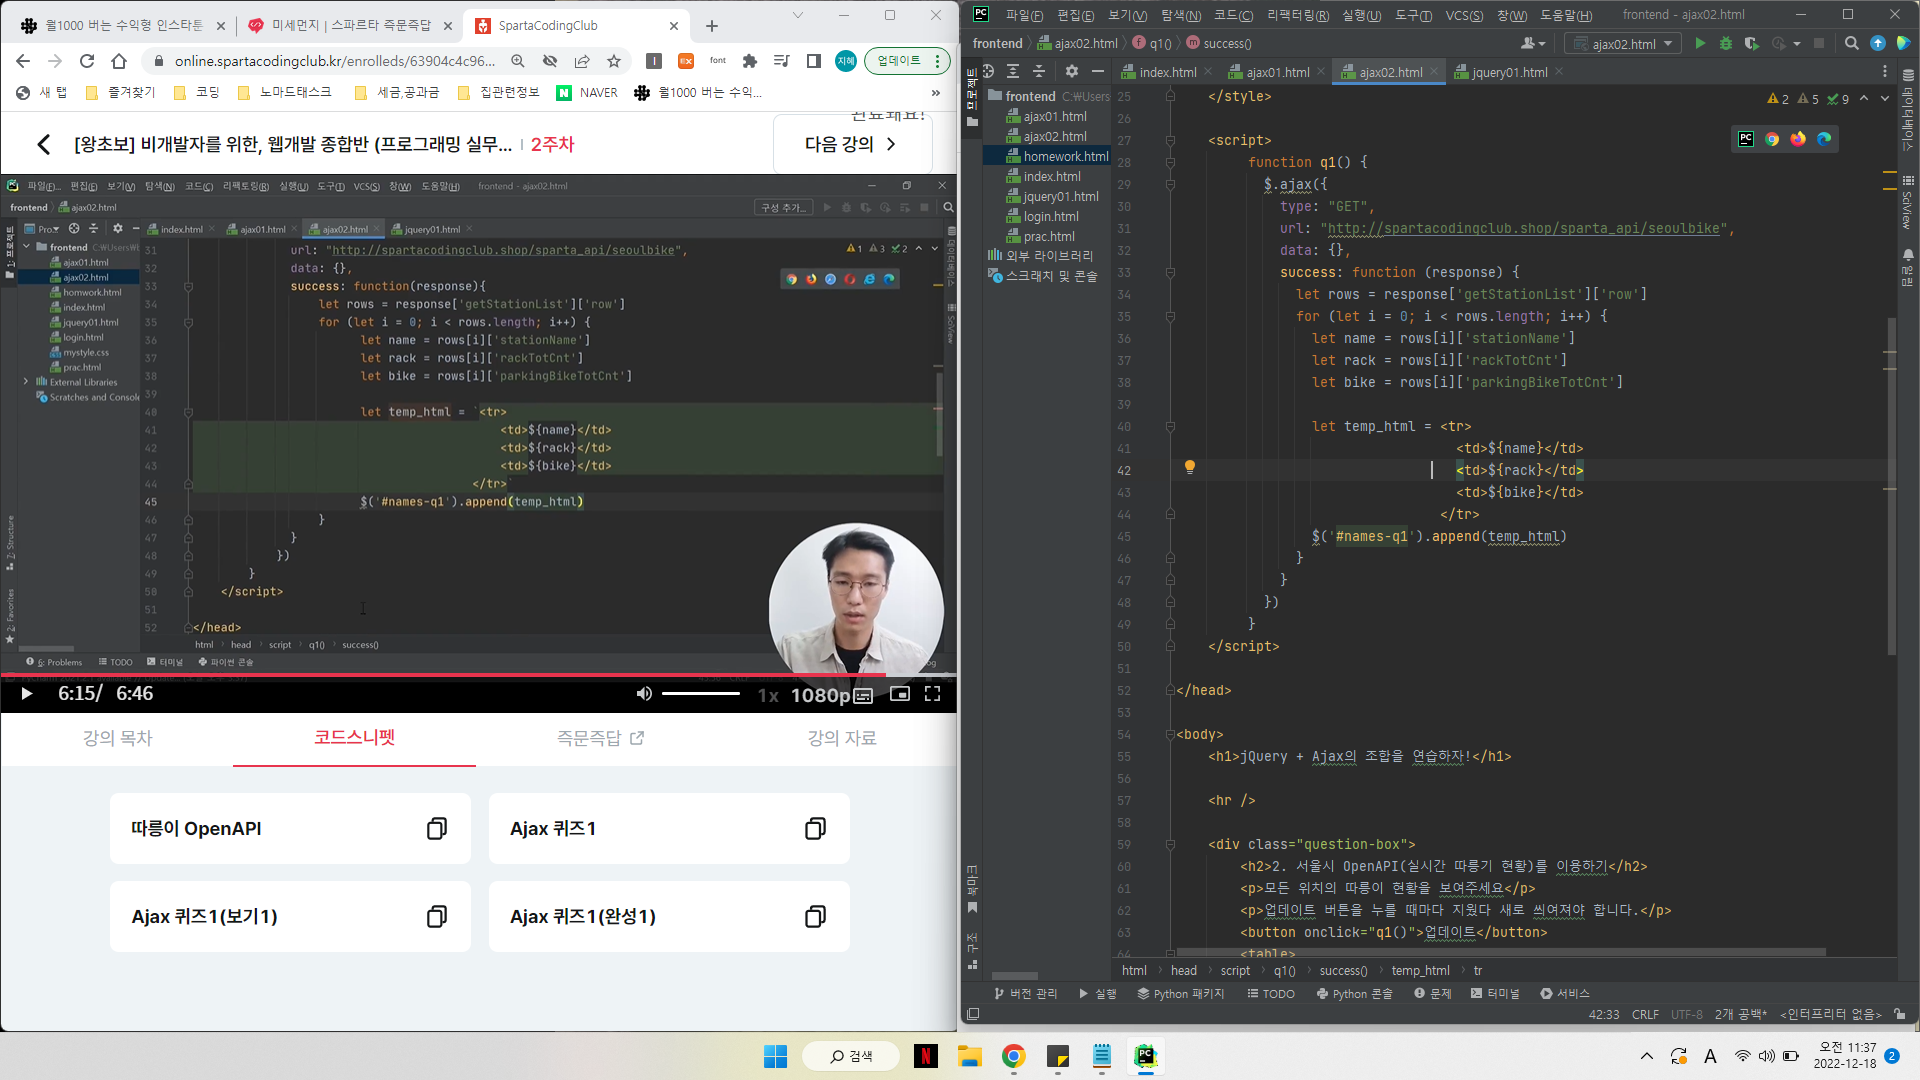
Task: Expand 외부 라이브러리 in project tree
Action: click(x=1040, y=256)
